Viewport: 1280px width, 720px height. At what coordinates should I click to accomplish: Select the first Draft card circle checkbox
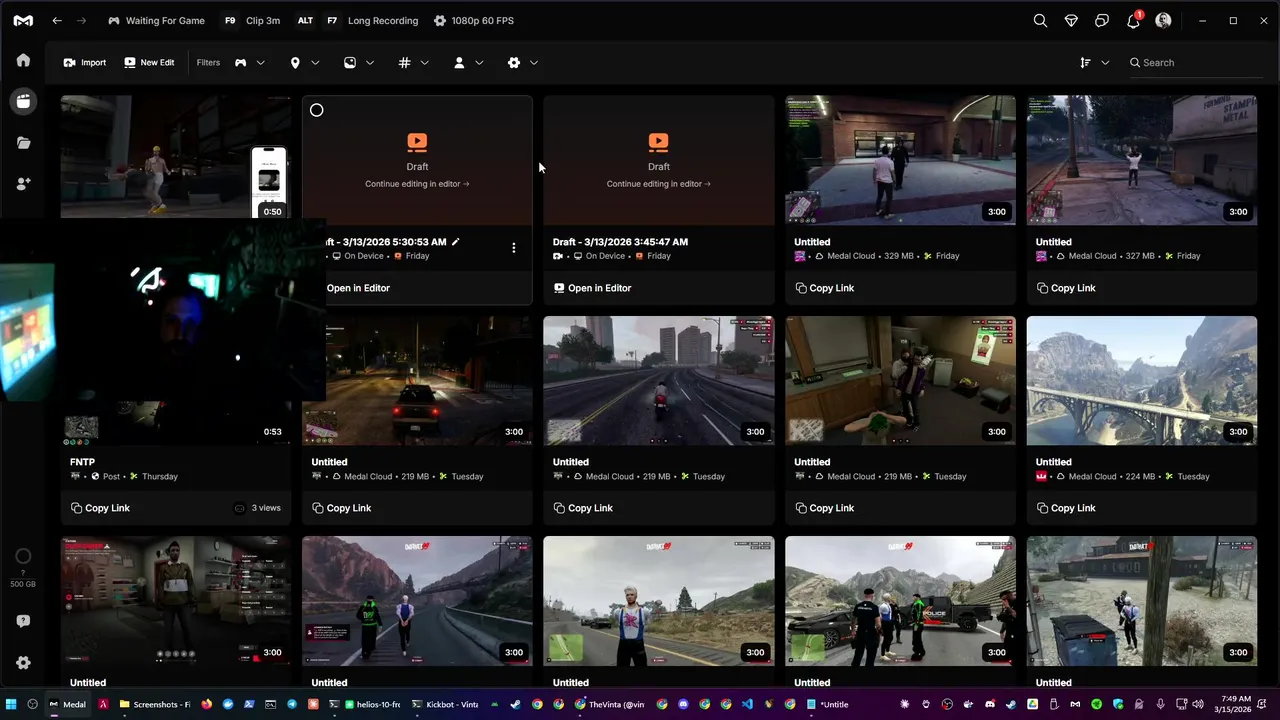click(317, 110)
